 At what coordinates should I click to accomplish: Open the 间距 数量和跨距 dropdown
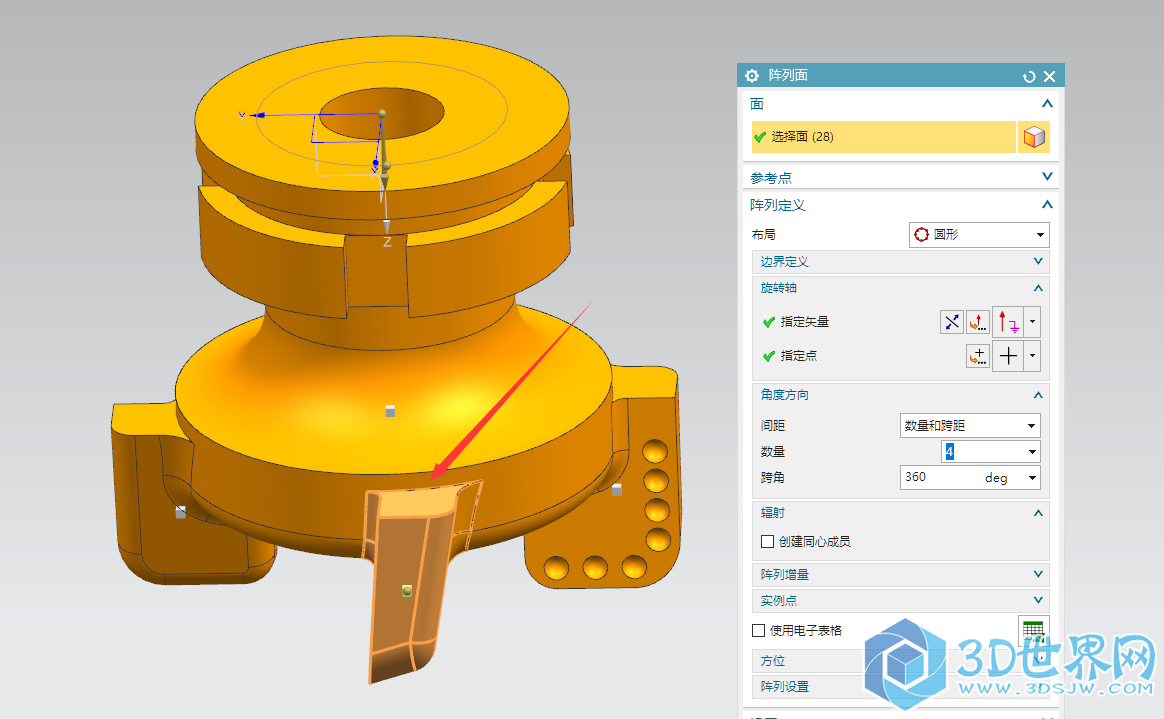coord(970,426)
